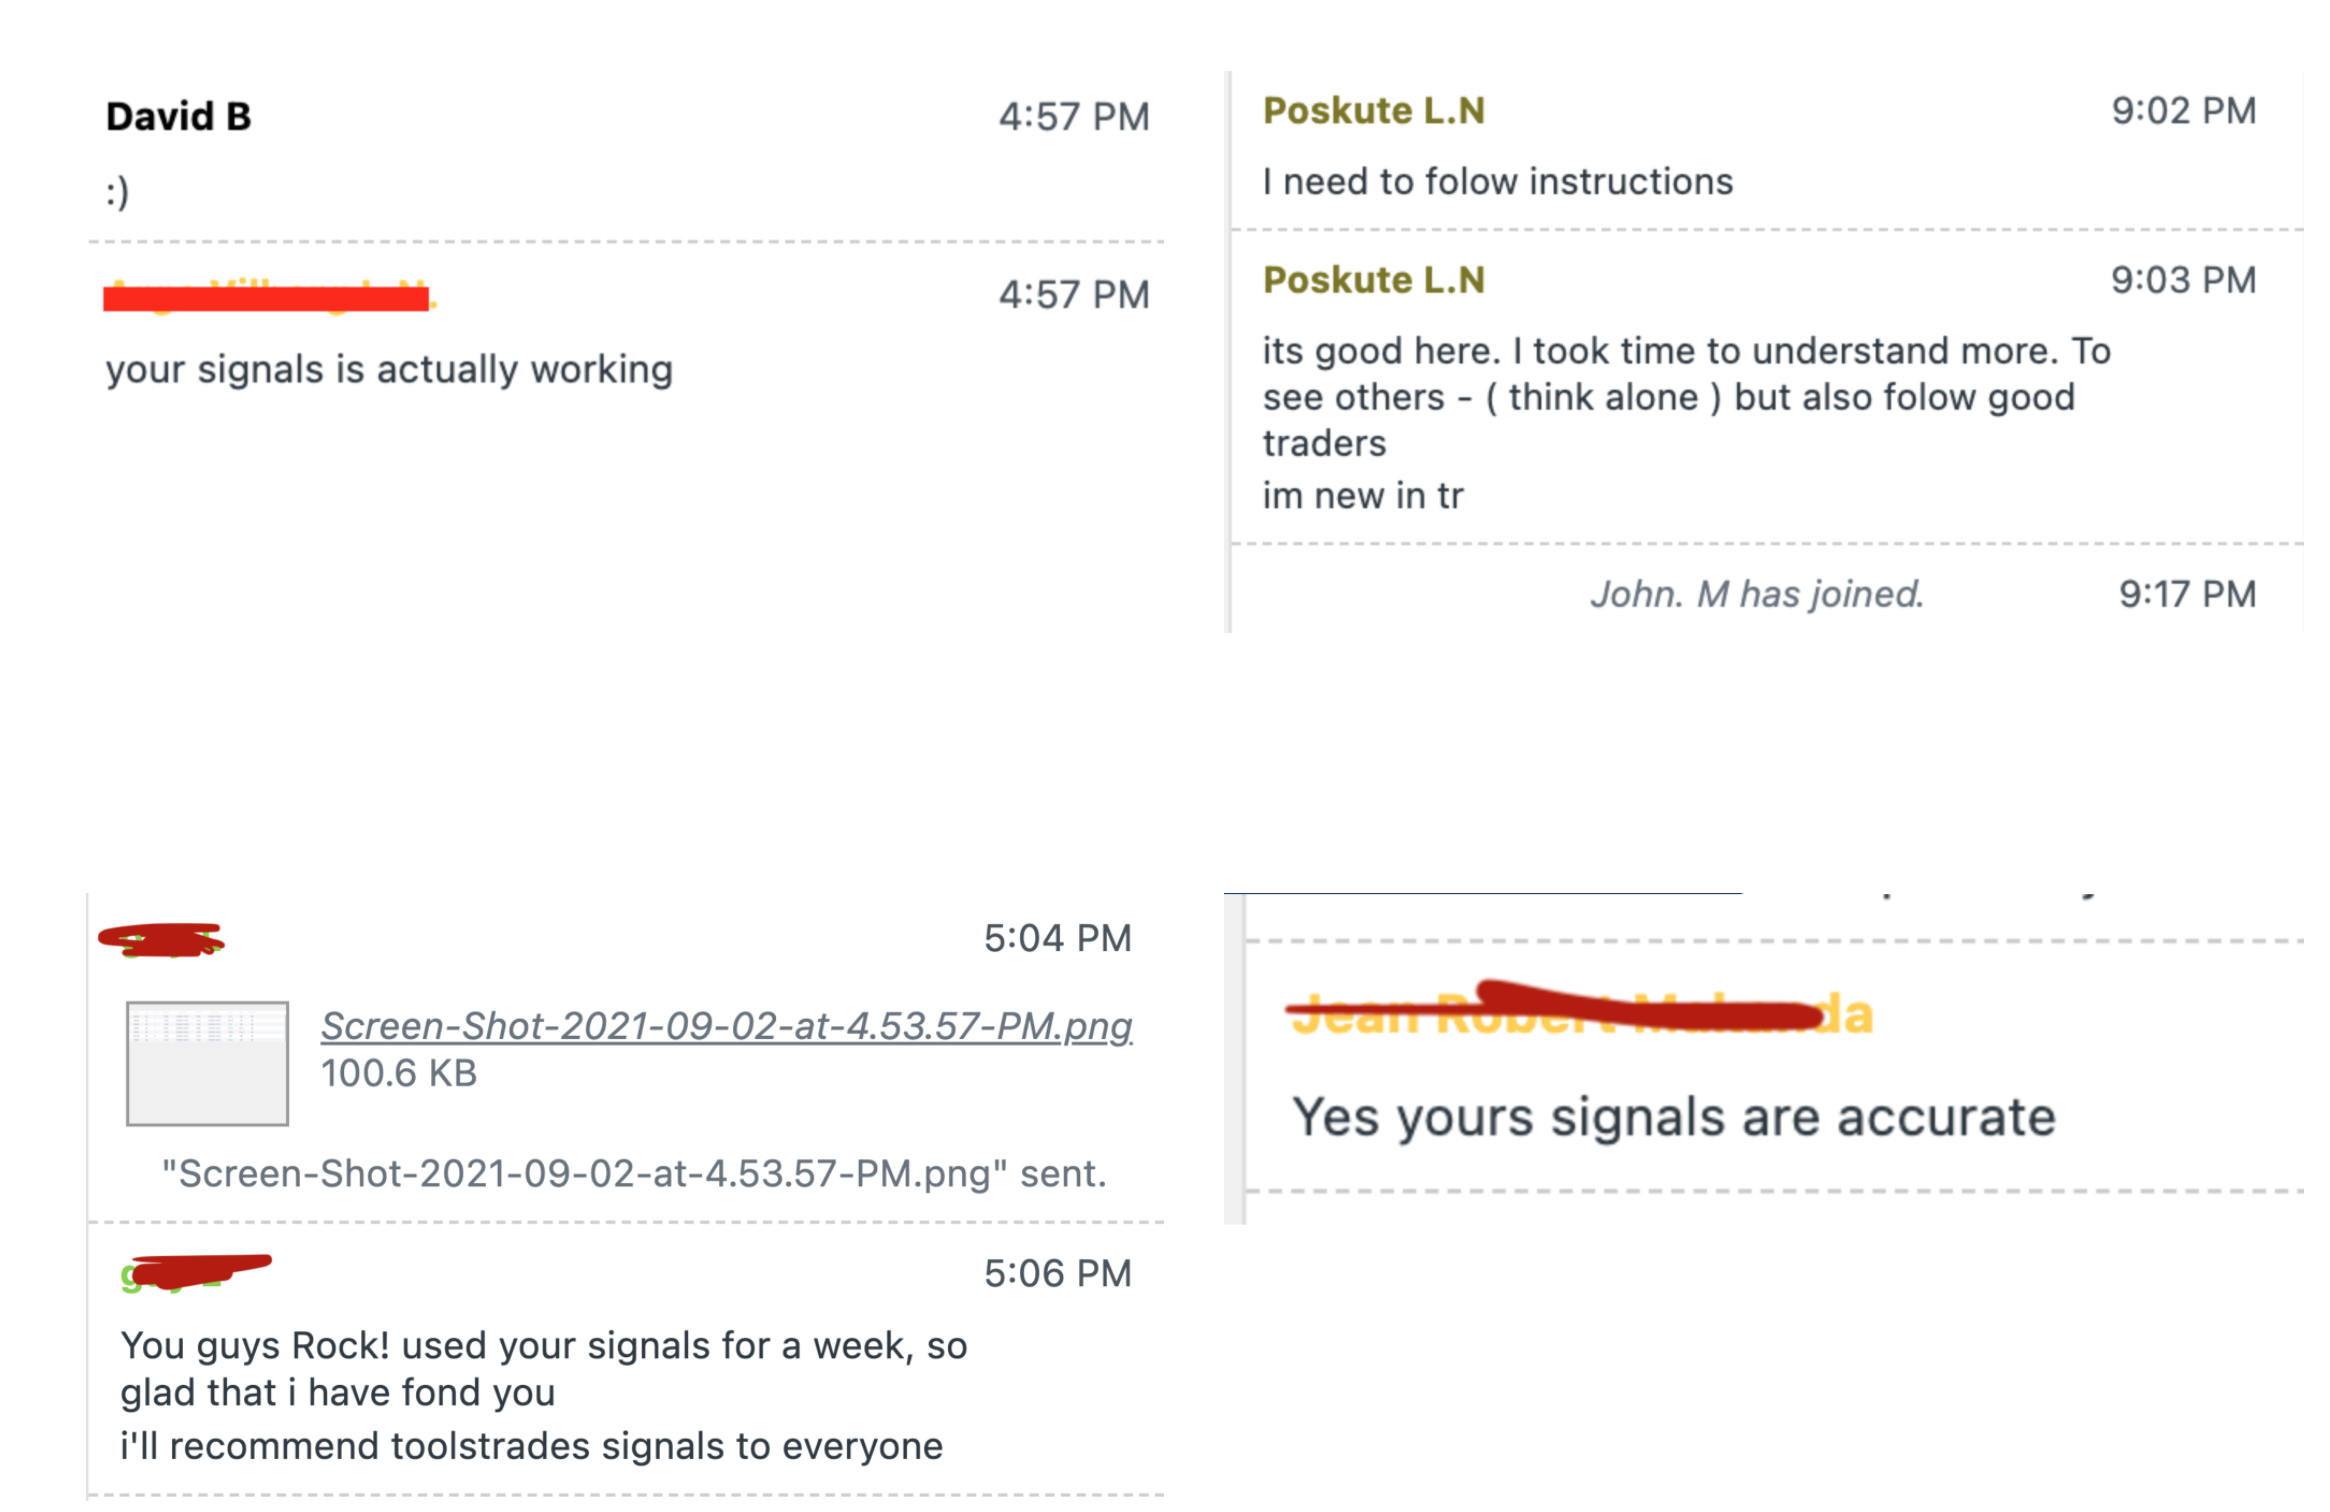Click the "im new in tr" message line
This screenshot has height=1512, width=2330.
pos(1362,496)
